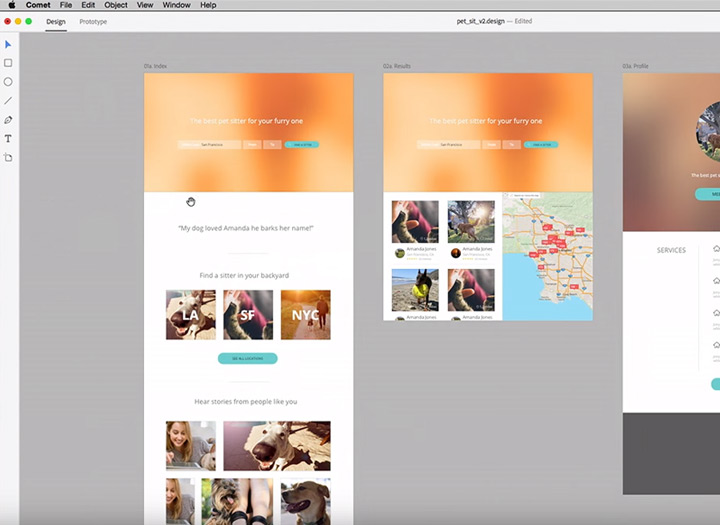Select the Ellipse tool

(x=8, y=82)
